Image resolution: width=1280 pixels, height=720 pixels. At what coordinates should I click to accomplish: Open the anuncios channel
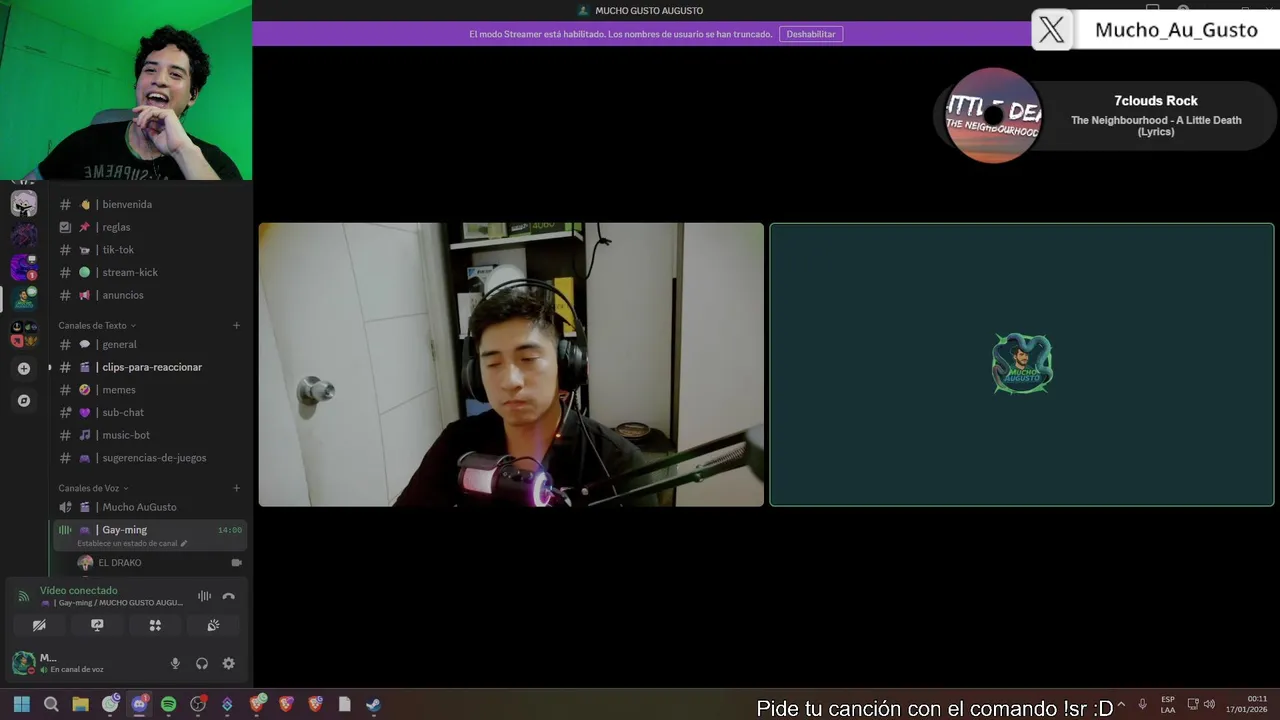(x=150, y=295)
